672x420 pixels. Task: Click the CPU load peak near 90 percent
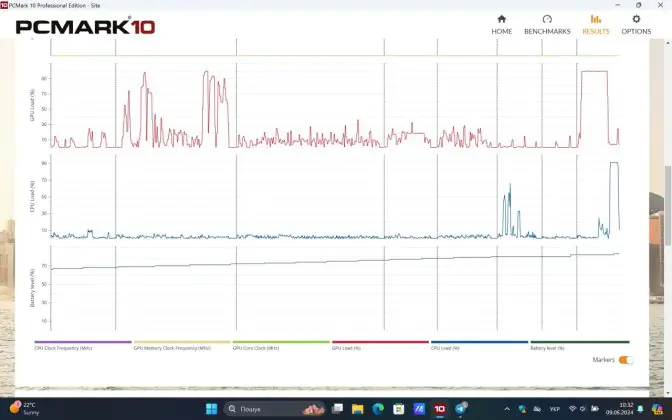coord(614,163)
